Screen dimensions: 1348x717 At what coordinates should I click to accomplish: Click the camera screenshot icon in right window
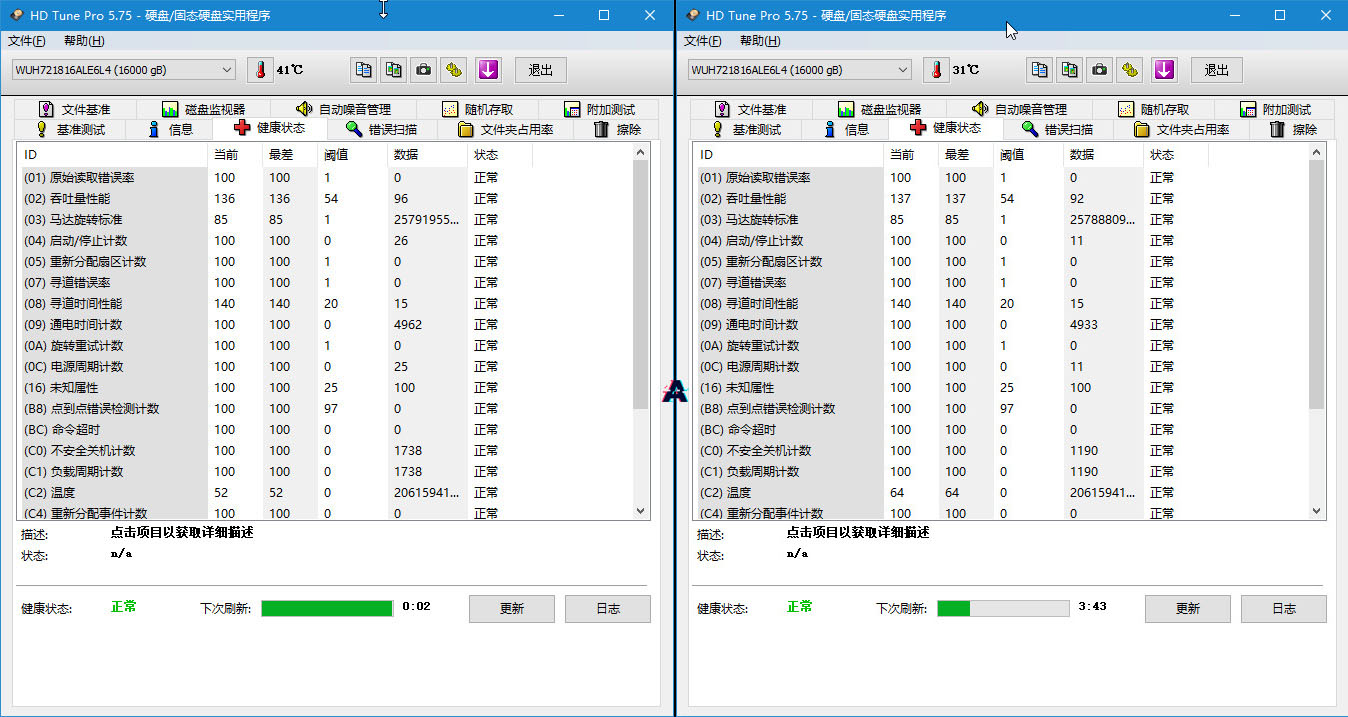point(1098,69)
